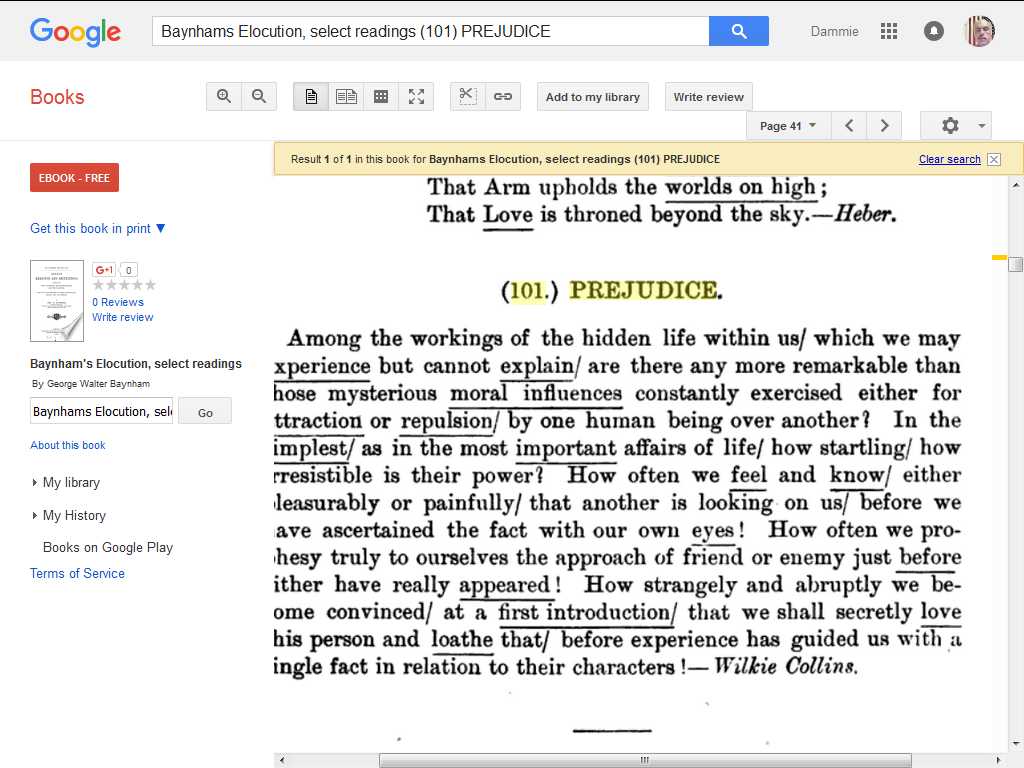Click the author name George Walter Baynham

[x=98, y=384]
